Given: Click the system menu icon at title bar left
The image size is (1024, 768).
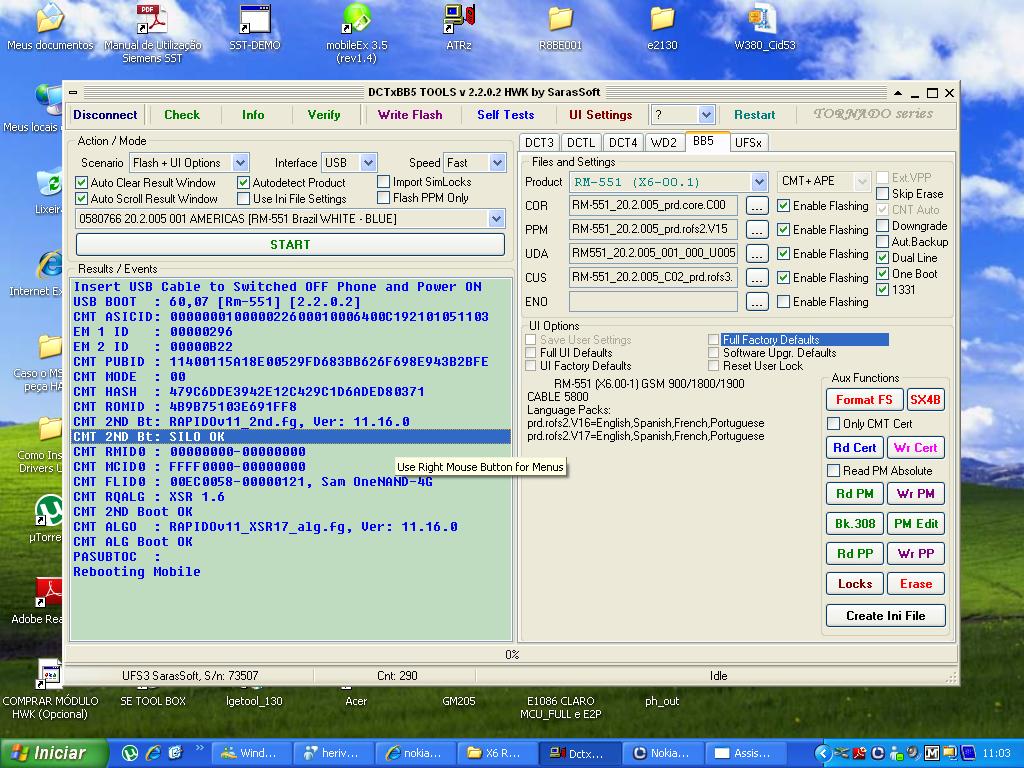Looking at the screenshot, I should coord(73,93).
